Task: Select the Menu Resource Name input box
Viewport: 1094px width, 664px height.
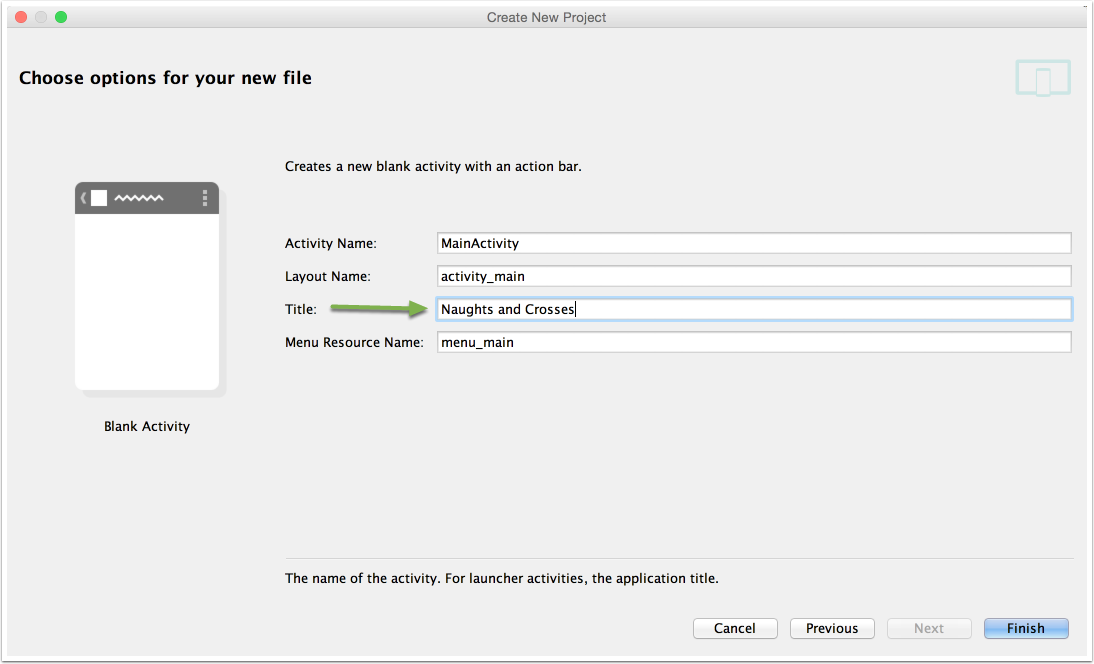Action: tap(754, 342)
